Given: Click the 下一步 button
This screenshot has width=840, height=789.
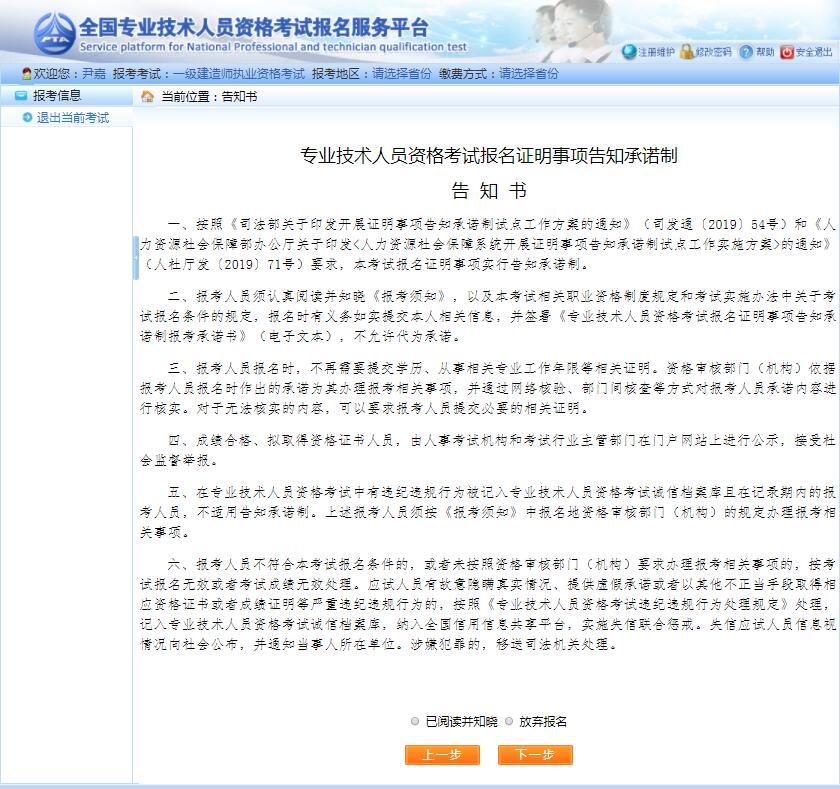Looking at the screenshot, I should 535,755.
